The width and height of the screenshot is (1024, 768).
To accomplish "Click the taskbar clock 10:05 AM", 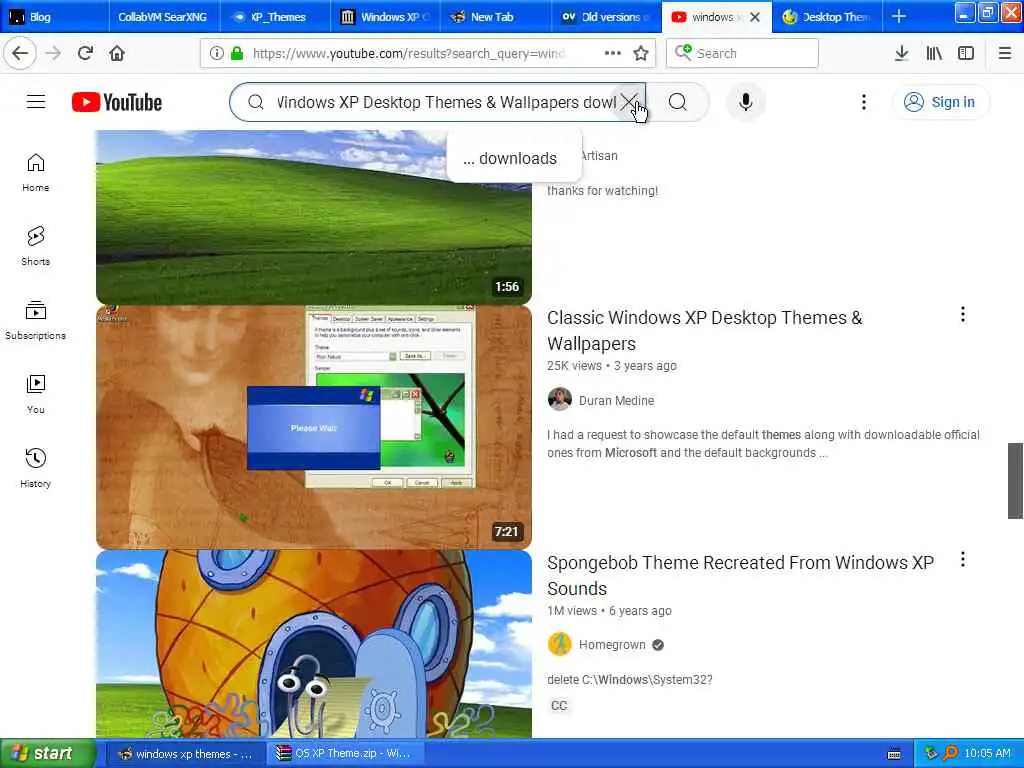I will pos(987,754).
